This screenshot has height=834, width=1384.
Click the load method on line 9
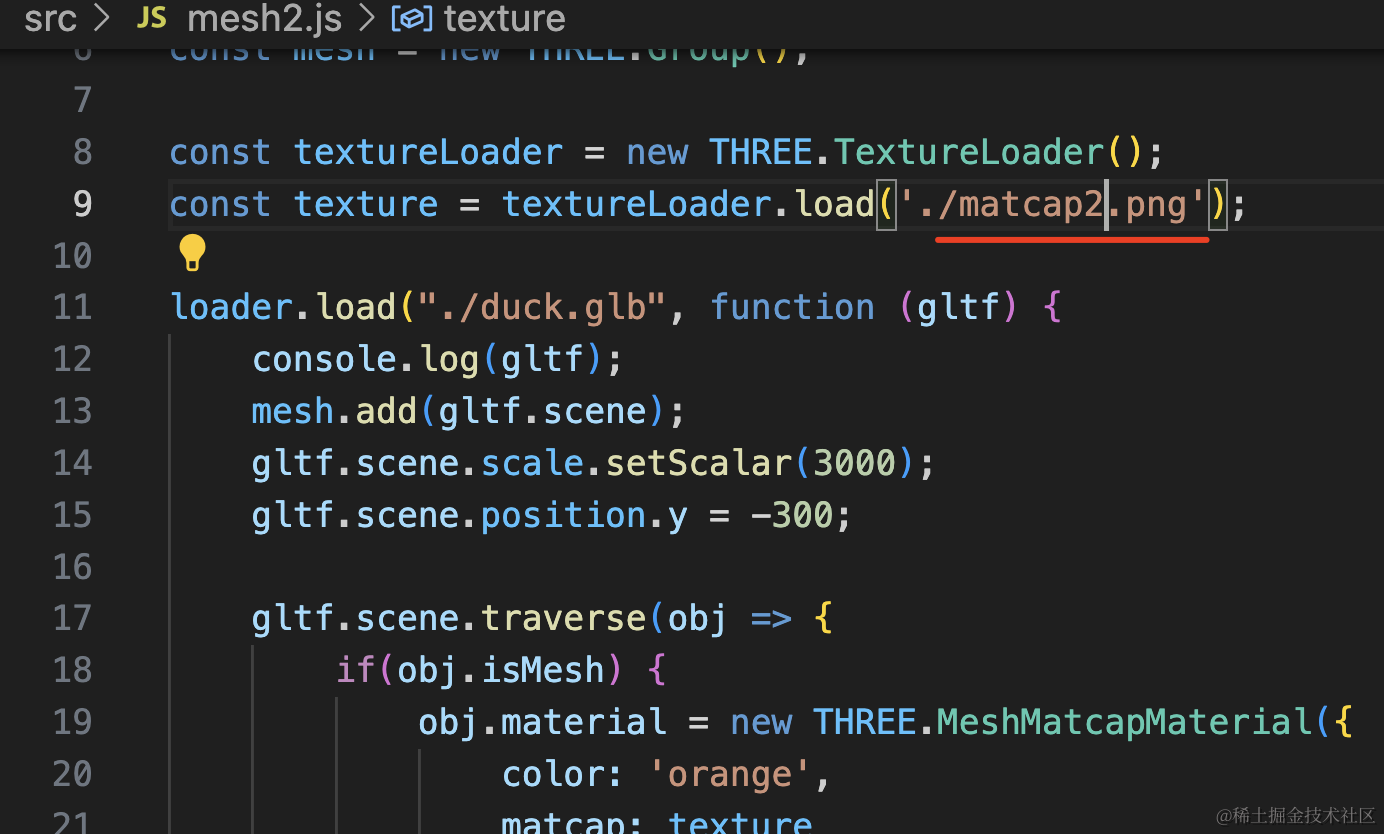point(835,205)
